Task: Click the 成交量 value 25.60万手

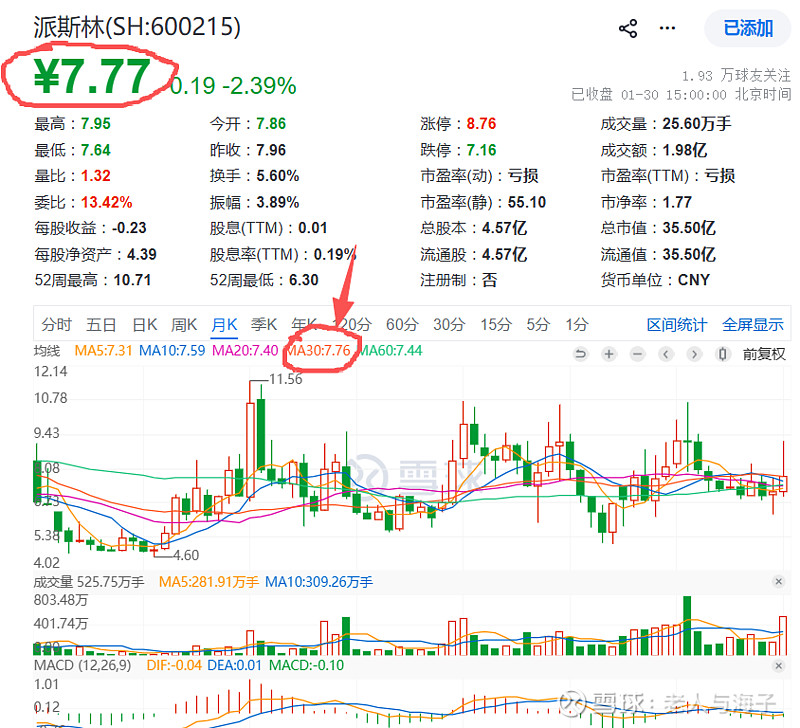Action: click(696, 123)
